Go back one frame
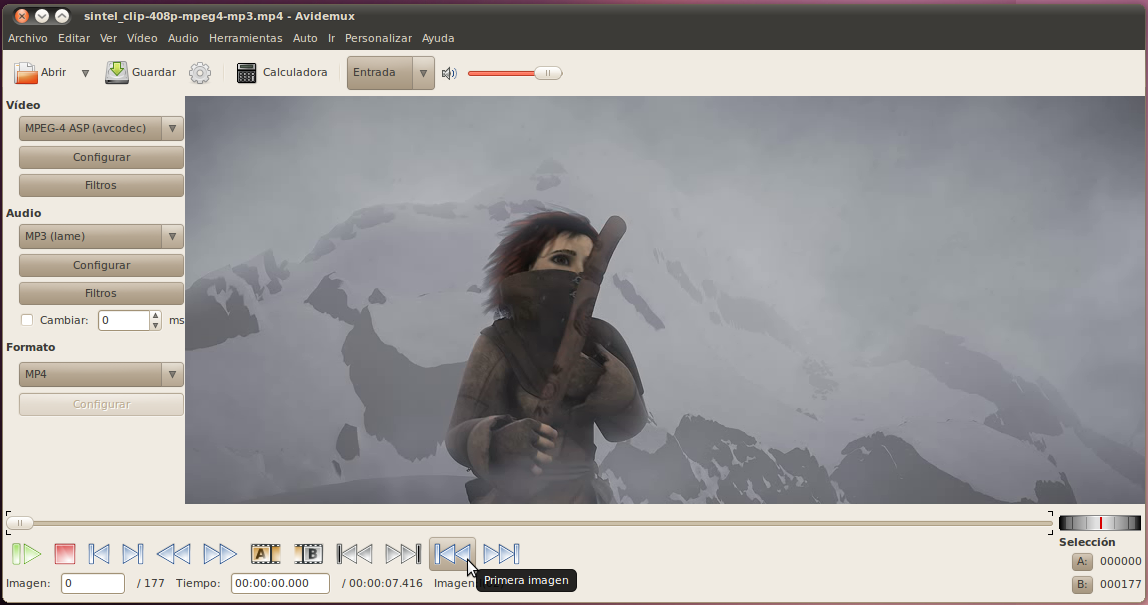Screen dimensions: 1148x605 (x=99, y=554)
